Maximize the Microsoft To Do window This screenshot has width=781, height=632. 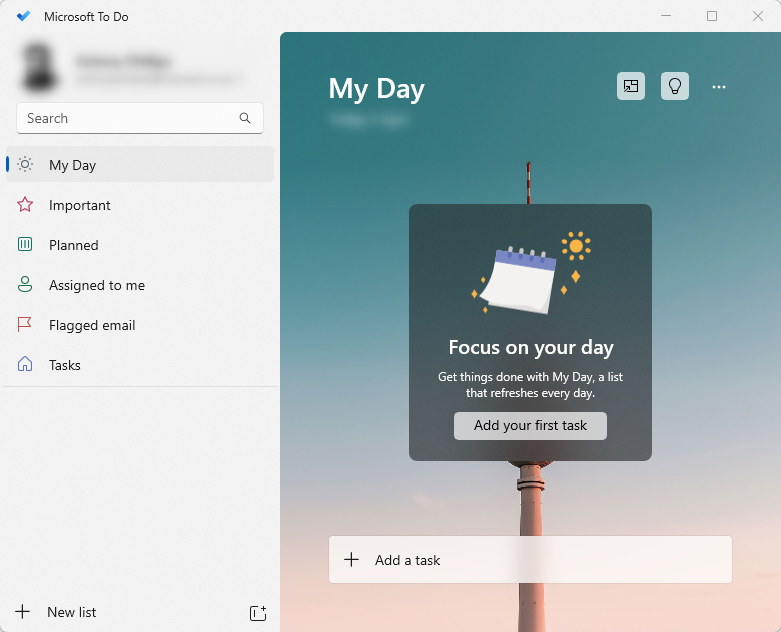712,16
